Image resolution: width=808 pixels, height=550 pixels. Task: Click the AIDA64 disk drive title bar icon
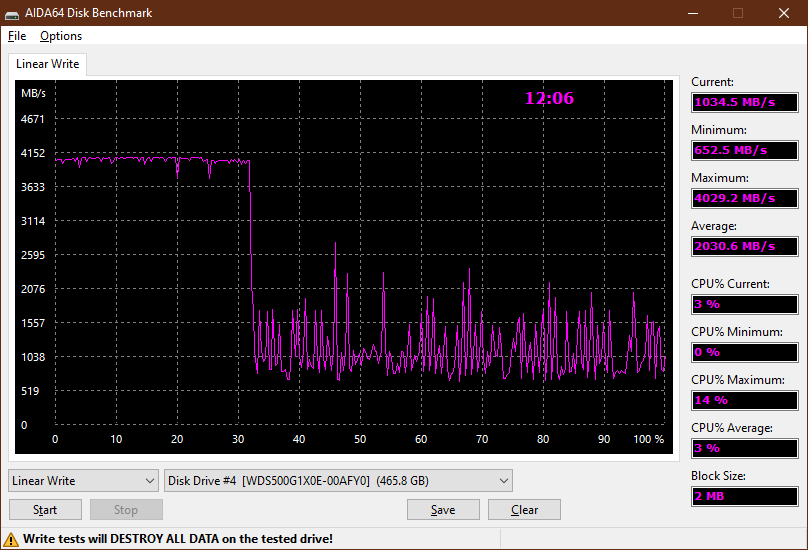12,13
